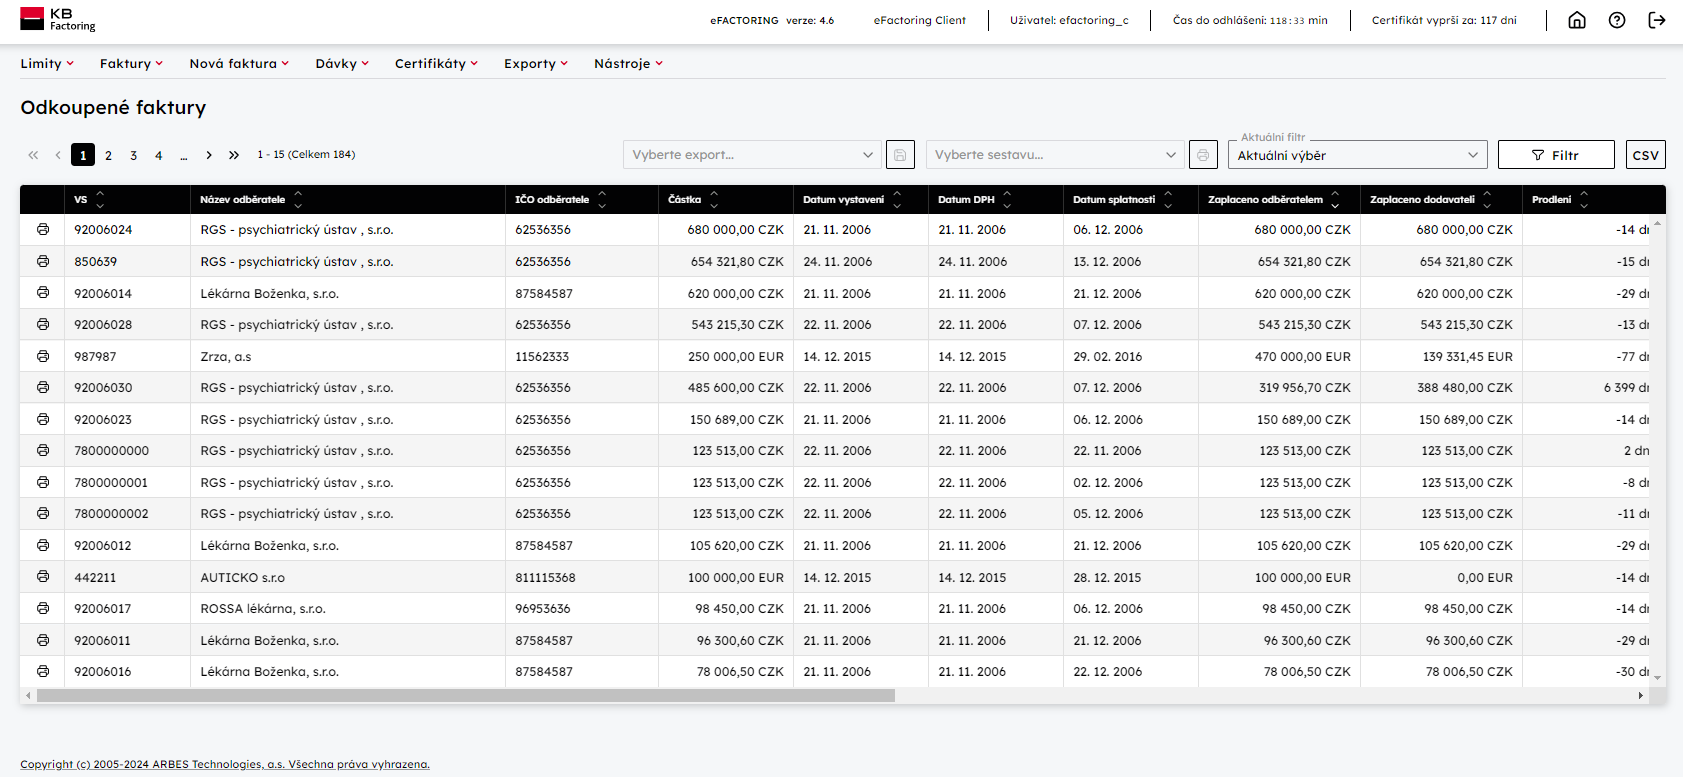Viewport: 1683px width, 777px height.
Task: Click the save export icon button
Action: click(x=900, y=155)
